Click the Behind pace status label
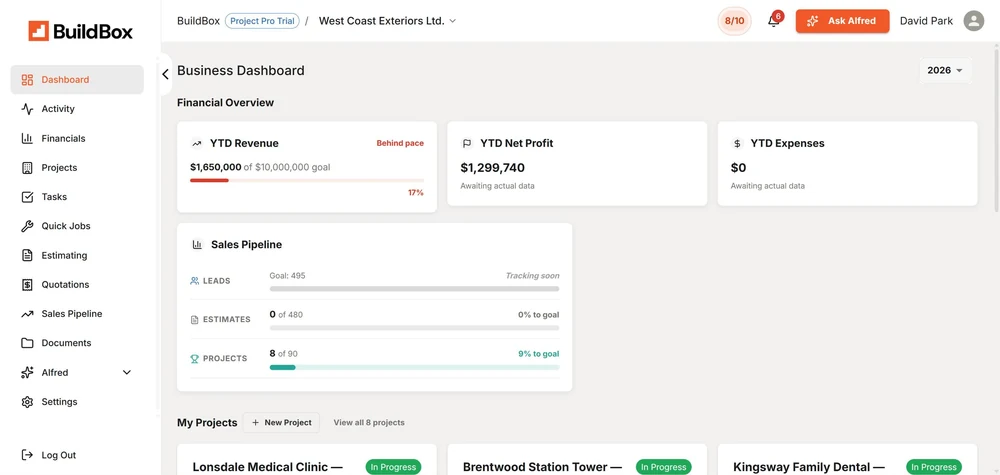The height and width of the screenshot is (475, 1000). pos(400,143)
